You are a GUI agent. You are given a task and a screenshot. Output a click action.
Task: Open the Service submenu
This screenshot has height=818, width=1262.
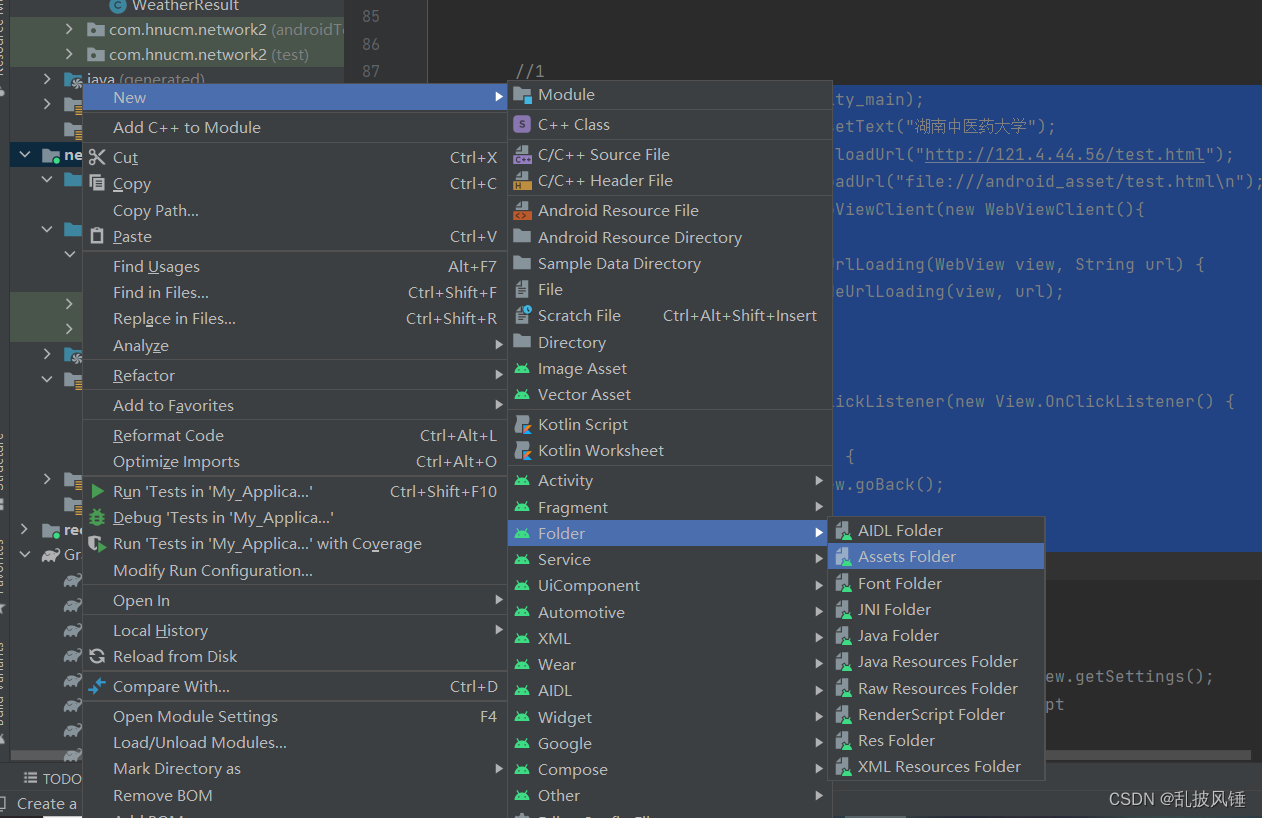click(x=670, y=560)
